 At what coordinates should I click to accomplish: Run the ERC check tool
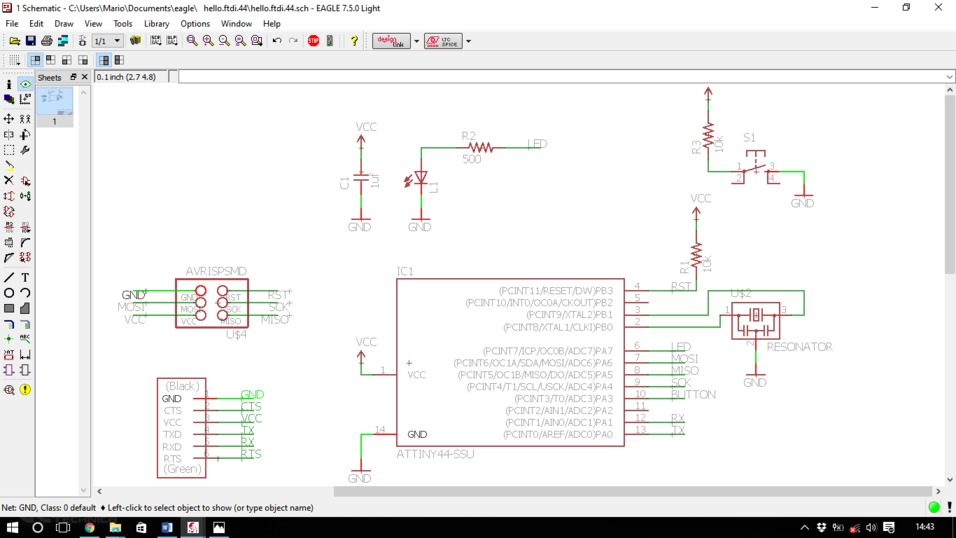coord(9,389)
